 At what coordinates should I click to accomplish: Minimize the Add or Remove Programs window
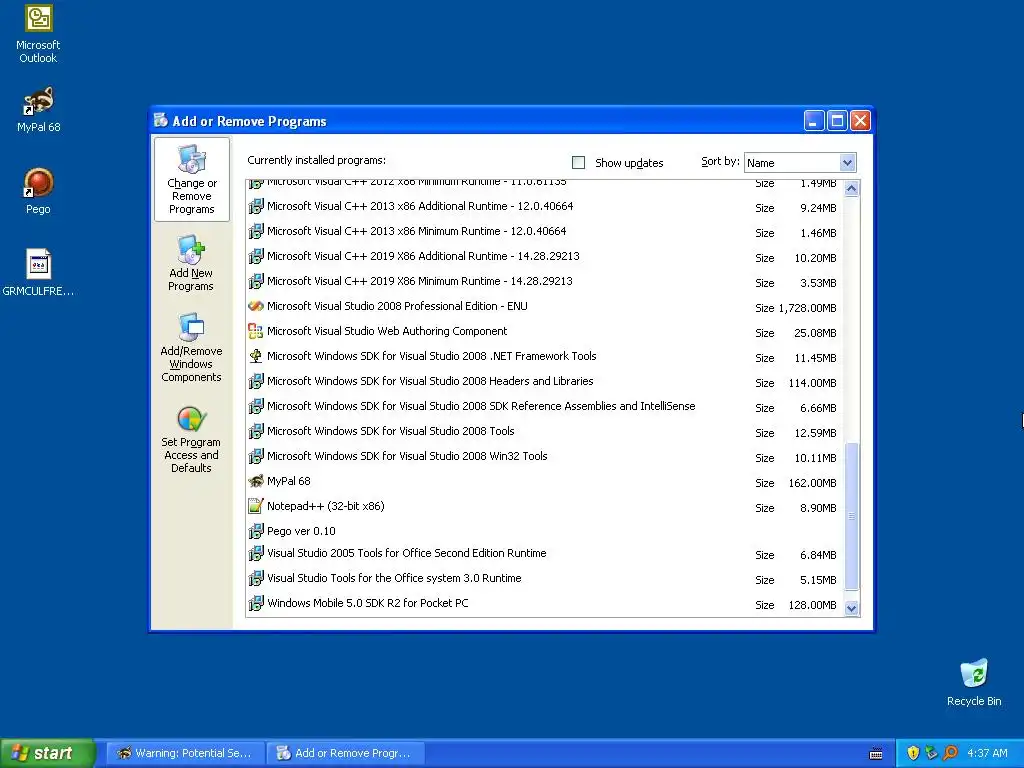pos(814,121)
